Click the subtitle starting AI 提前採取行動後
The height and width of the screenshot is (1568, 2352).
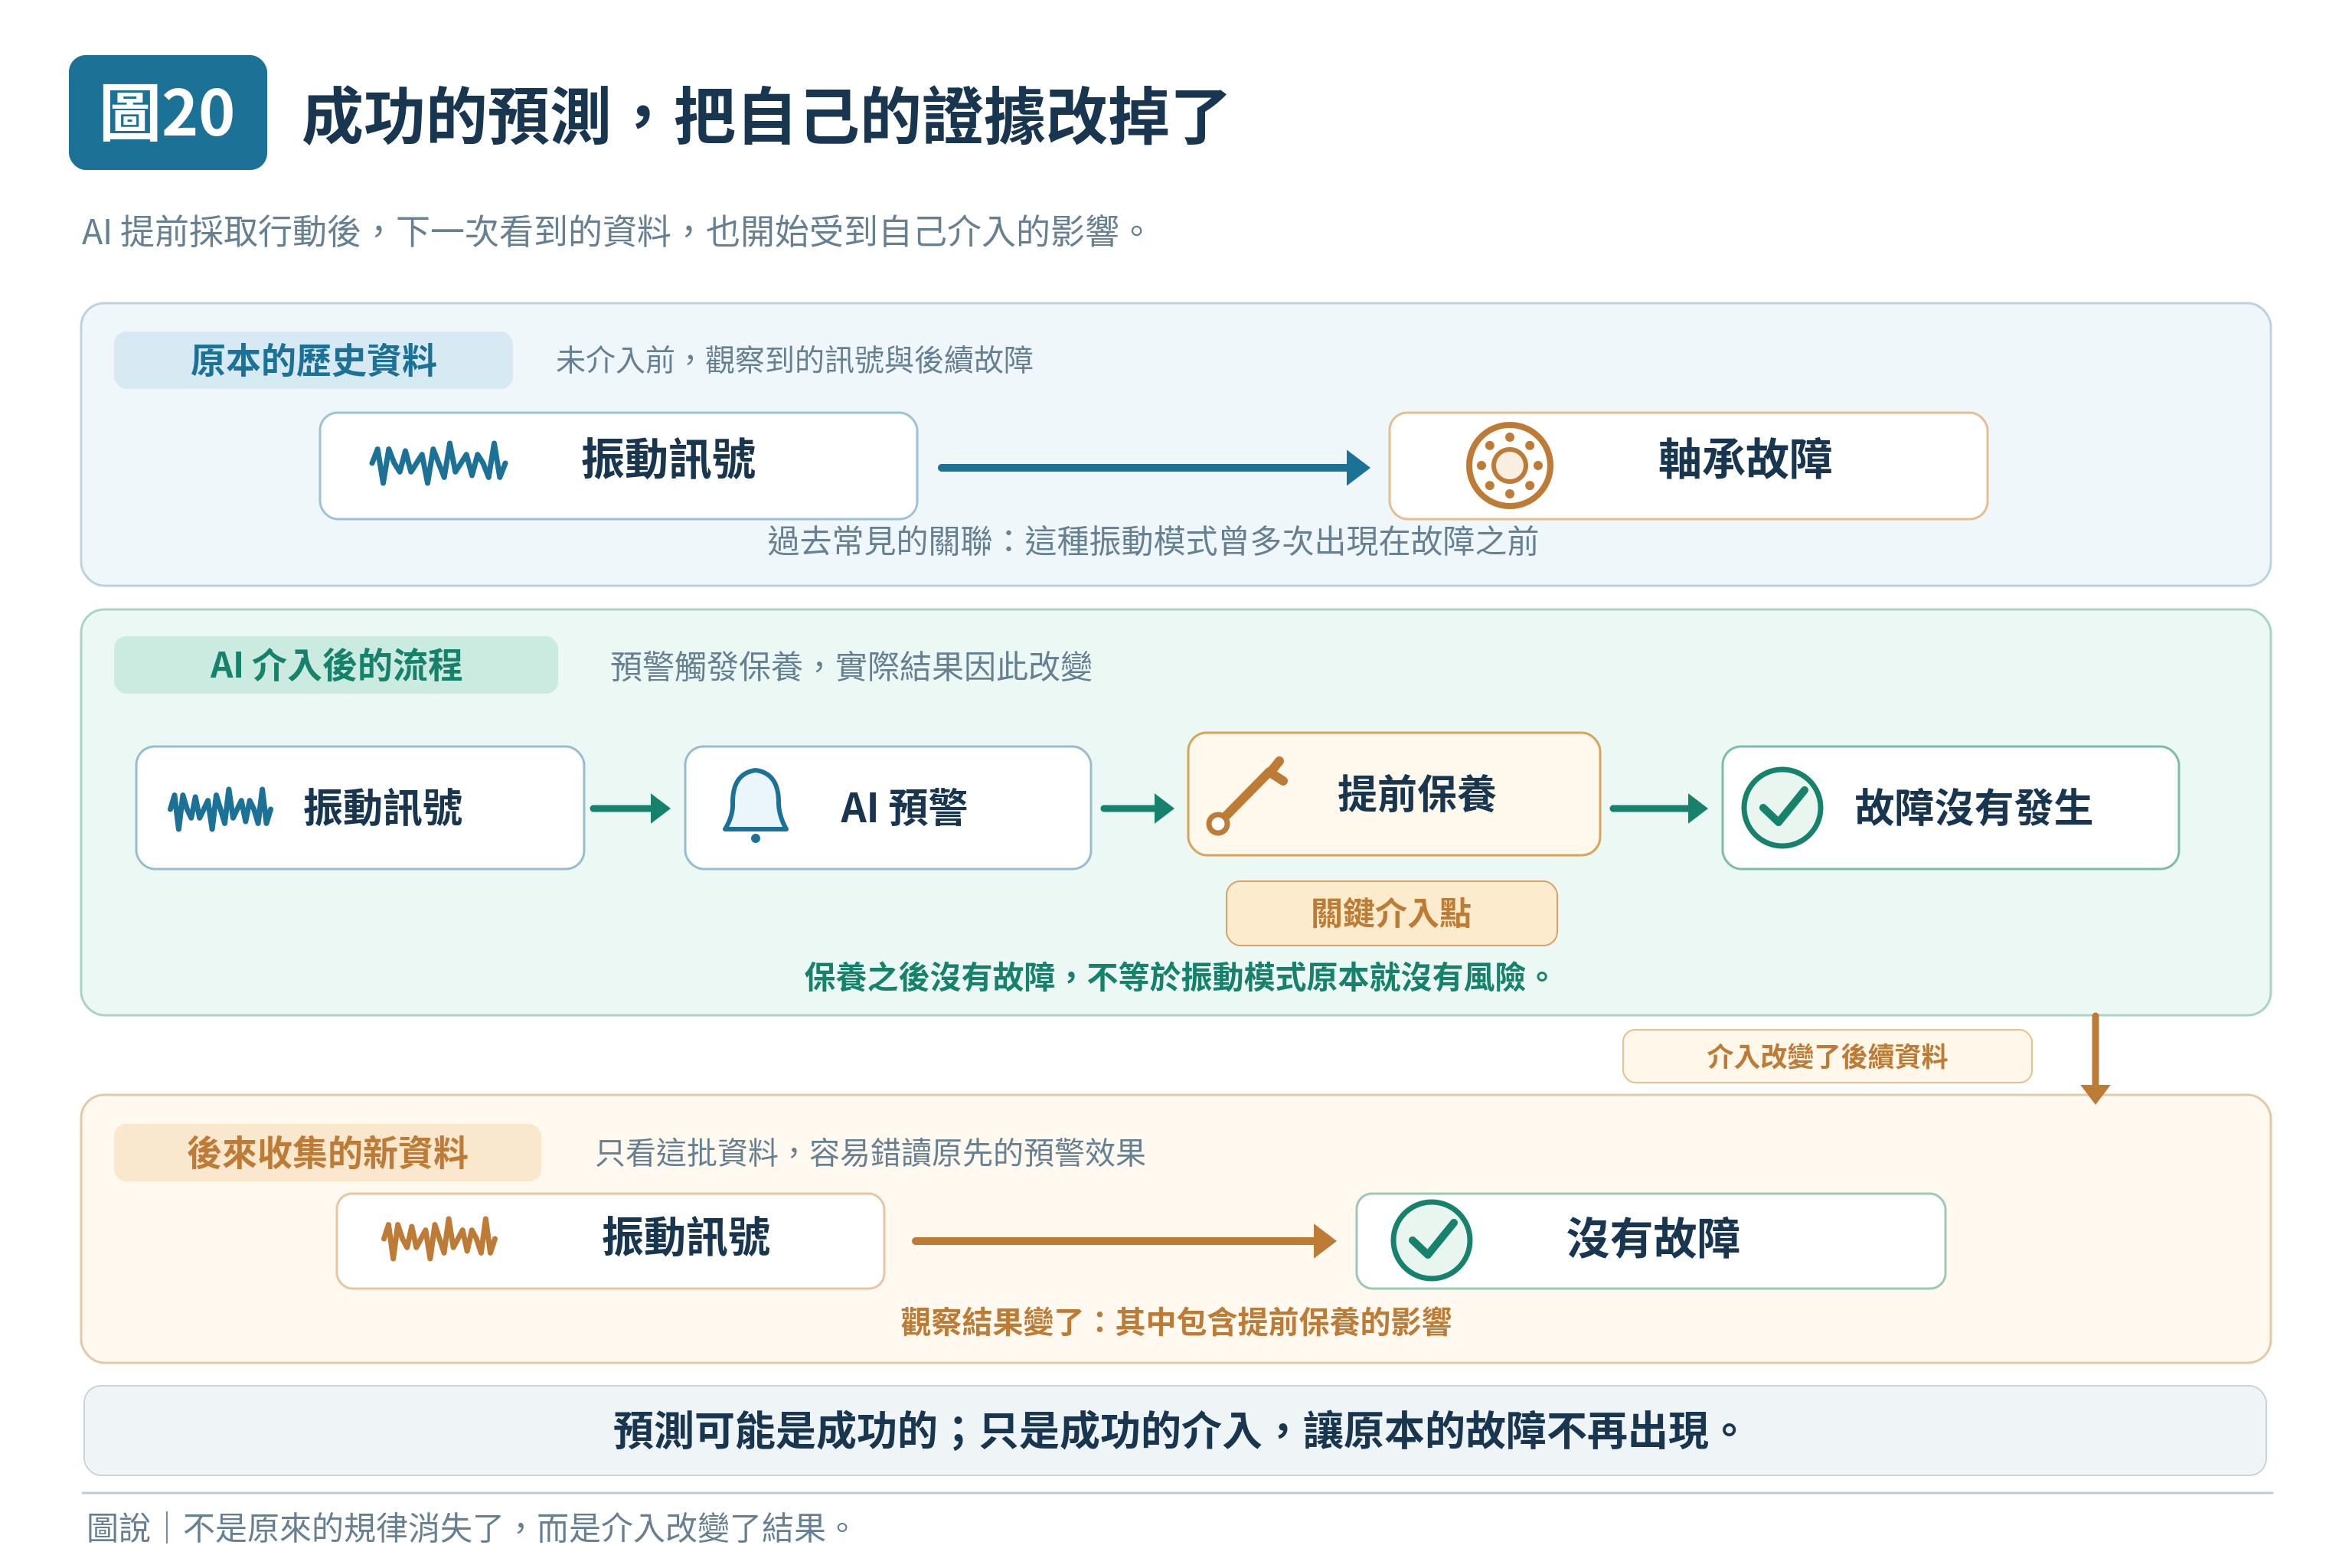[x=613, y=231]
